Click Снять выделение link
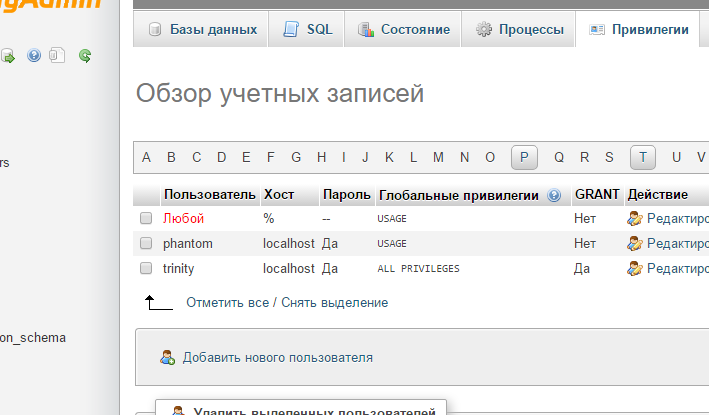The width and height of the screenshot is (709, 415). 335,302
